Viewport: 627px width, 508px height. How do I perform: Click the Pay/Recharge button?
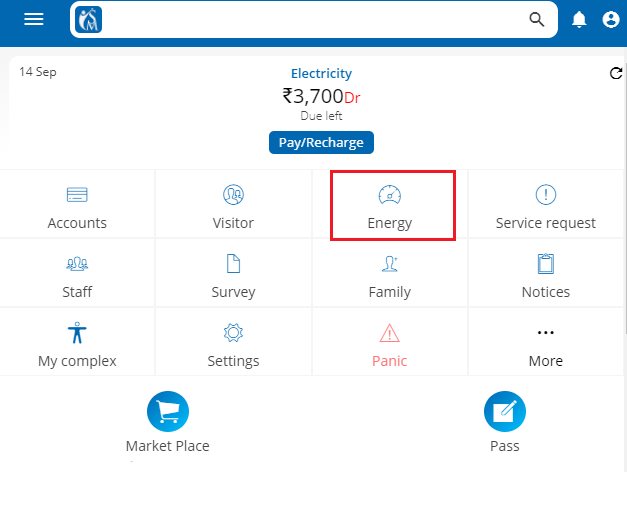tap(321, 142)
